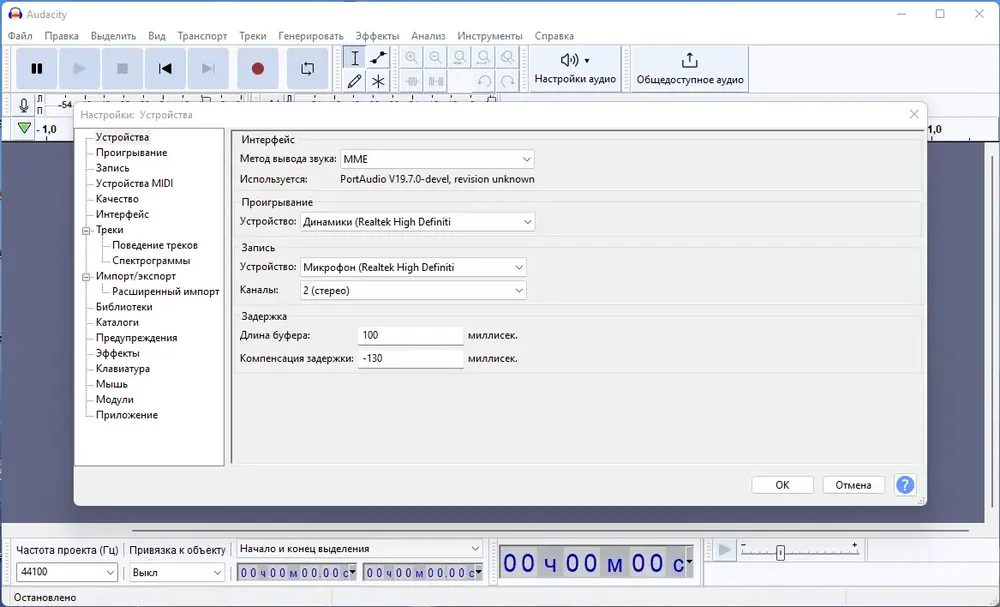Close the Настройки: Устройства dialog
The height and width of the screenshot is (607, 1000).
coord(914,114)
